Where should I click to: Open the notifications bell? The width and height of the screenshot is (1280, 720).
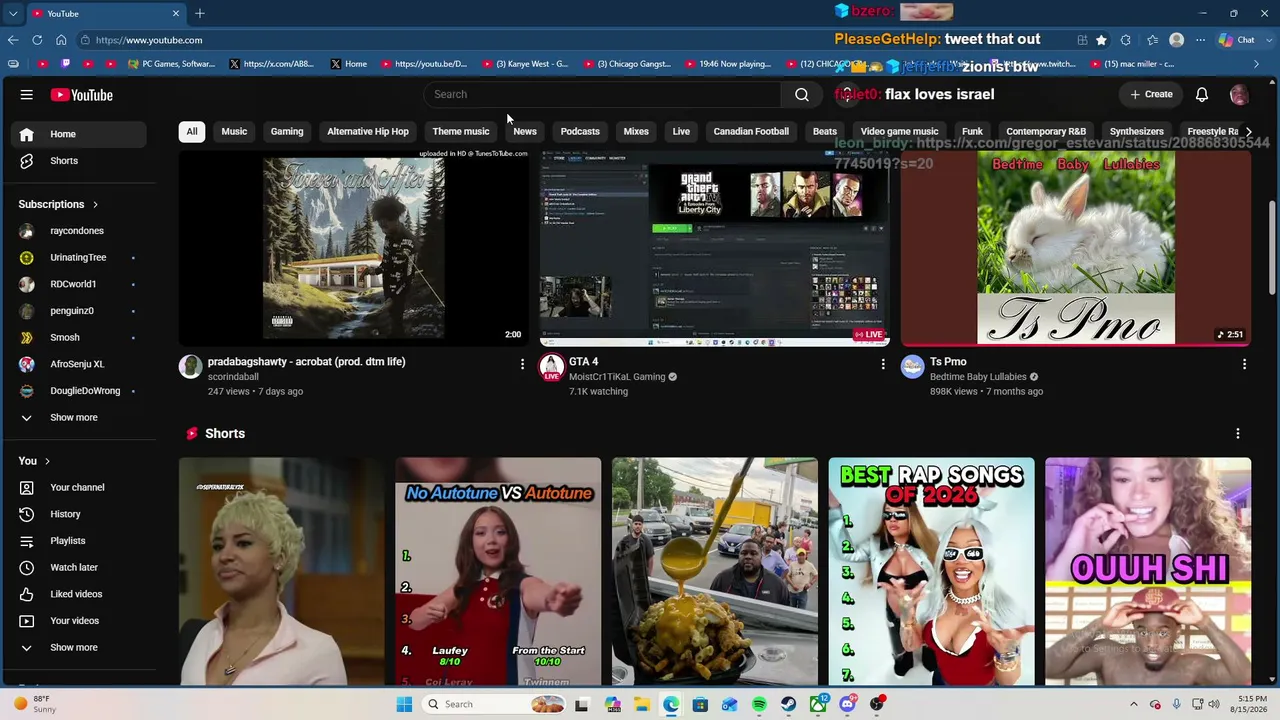click(x=1202, y=94)
